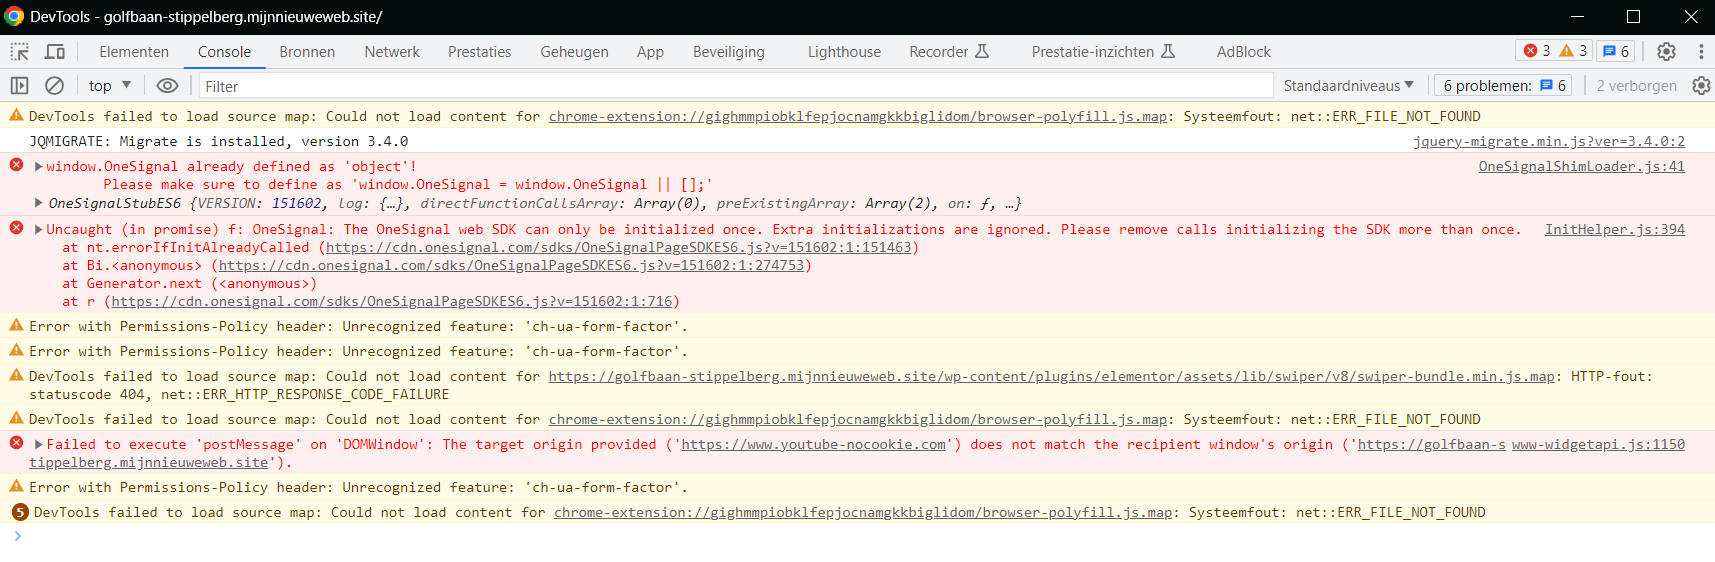Open the top context dropdown
The image size is (1715, 562).
pyautogui.click(x=110, y=86)
